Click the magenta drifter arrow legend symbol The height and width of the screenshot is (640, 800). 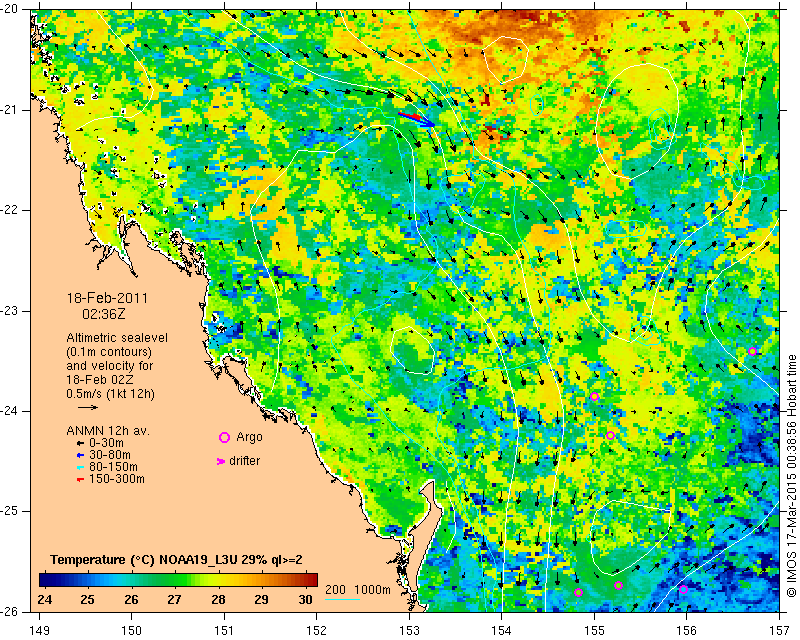(x=221, y=461)
